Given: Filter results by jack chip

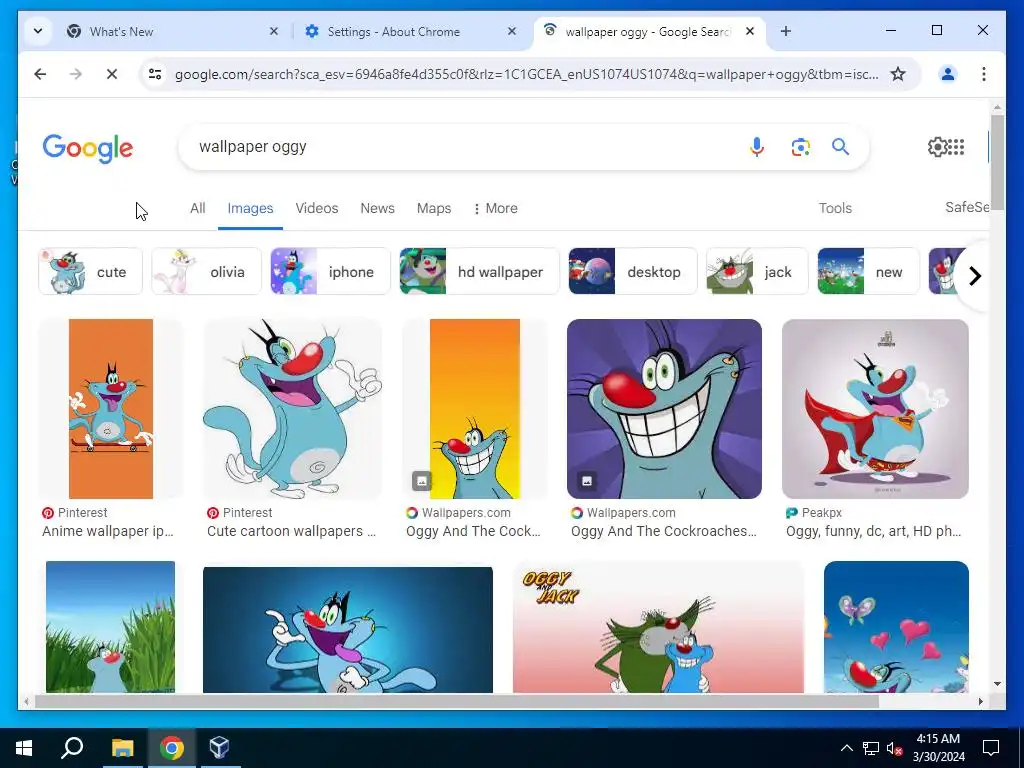Looking at the screenshot, I should (x=757, y=272).
